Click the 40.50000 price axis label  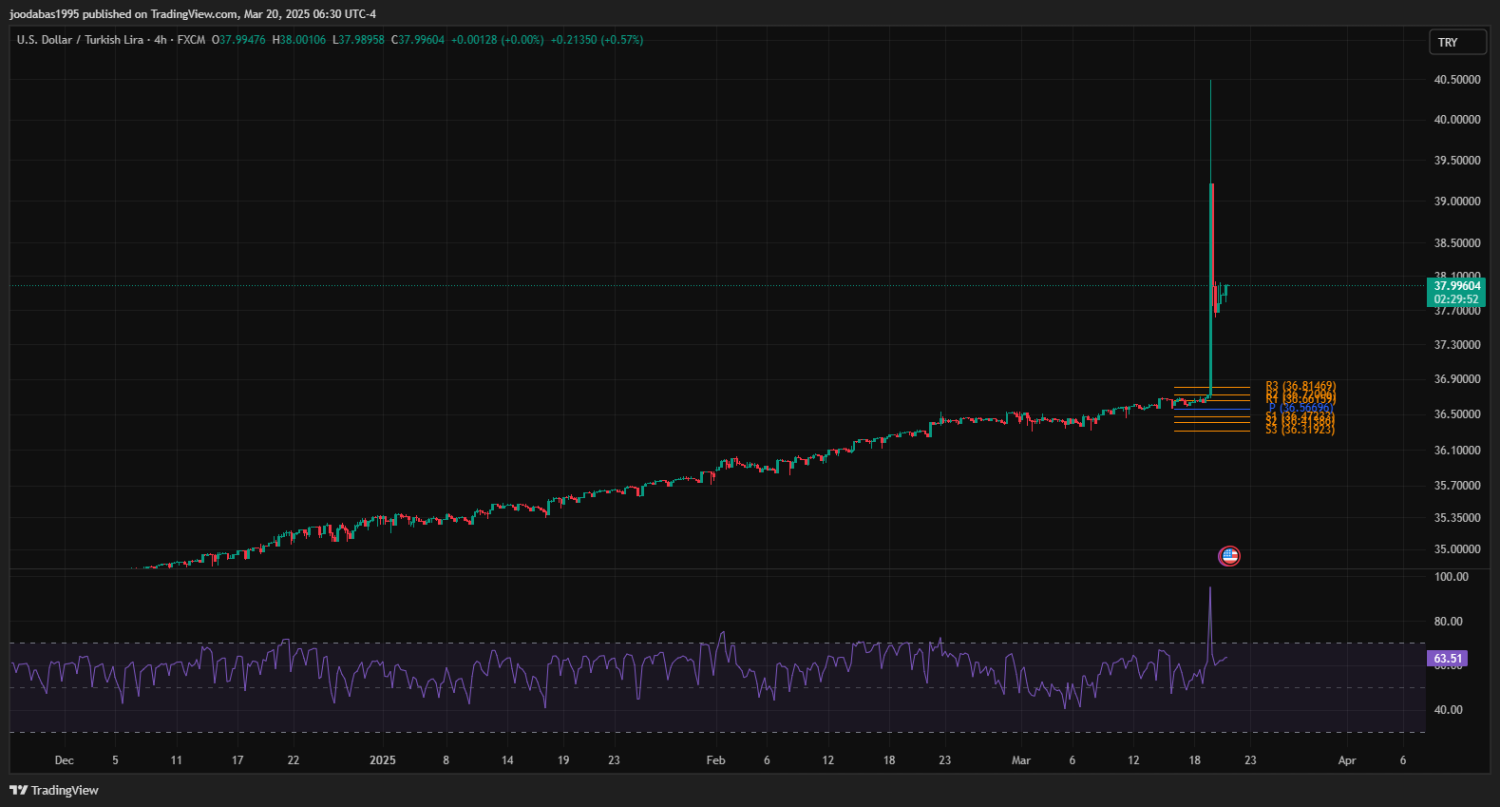click(x=1456, y=80)
